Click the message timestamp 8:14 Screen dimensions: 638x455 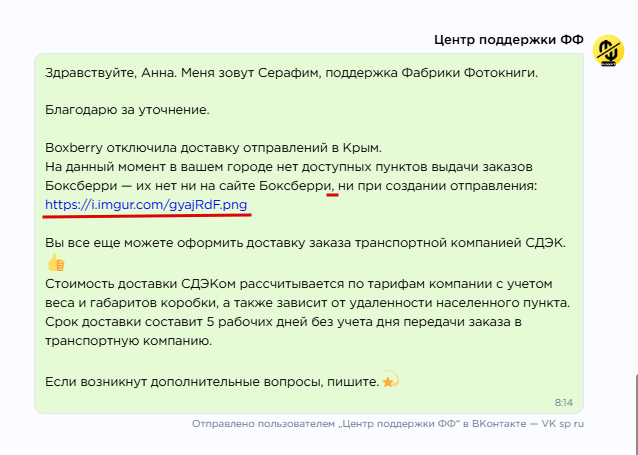click(x=564, y=403)
